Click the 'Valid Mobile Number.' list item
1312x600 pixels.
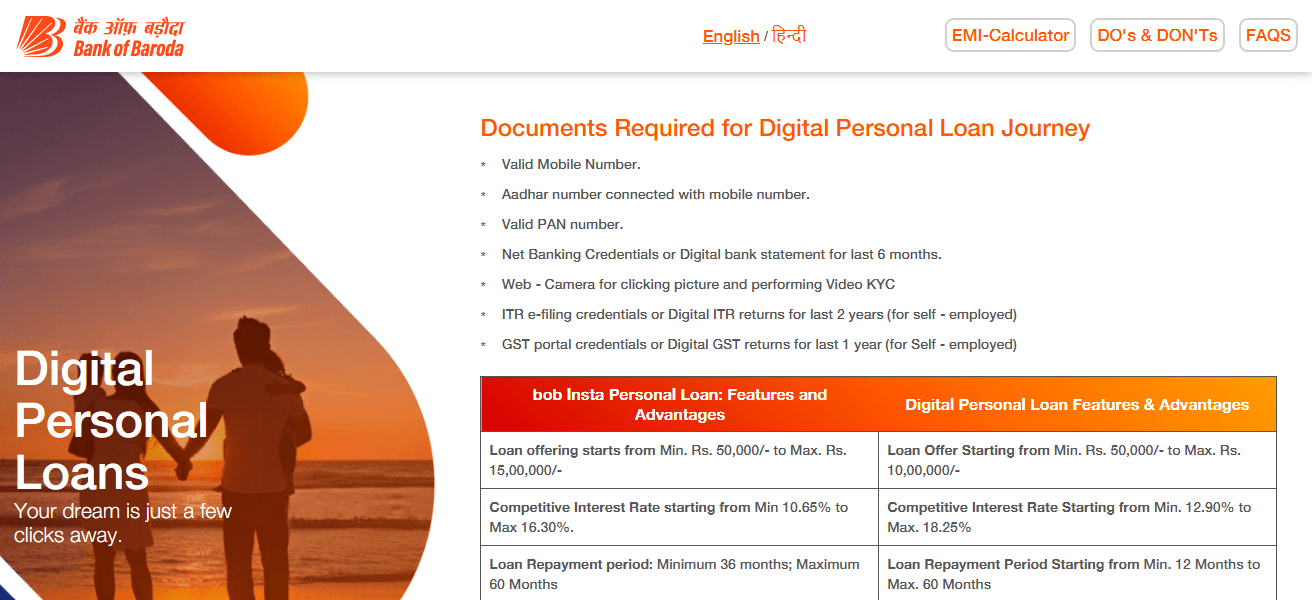[571, 164]
